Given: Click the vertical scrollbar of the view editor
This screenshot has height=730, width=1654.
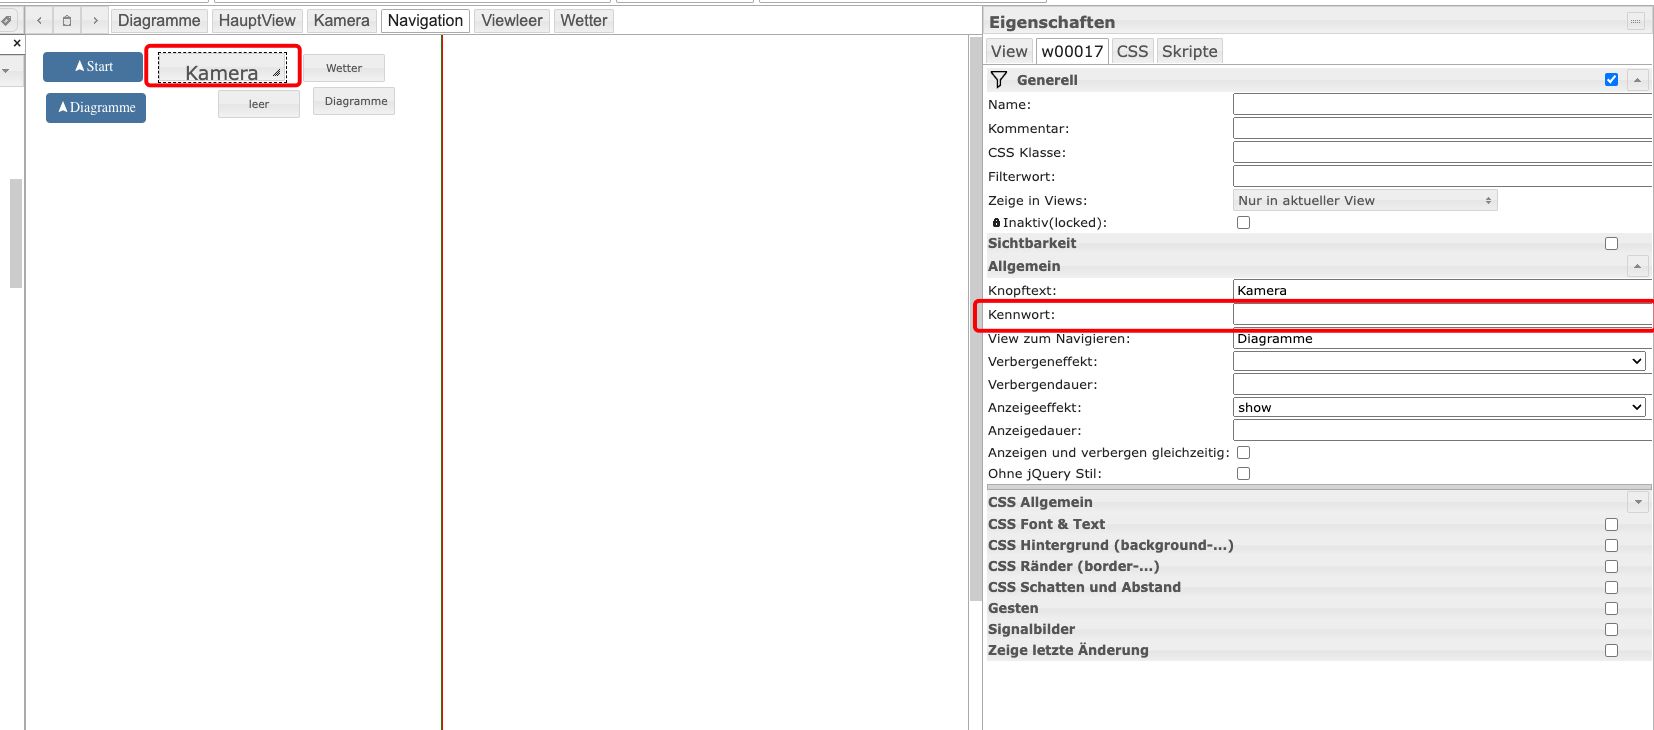Looking at the screenshot, I should (x=975, y=300).
